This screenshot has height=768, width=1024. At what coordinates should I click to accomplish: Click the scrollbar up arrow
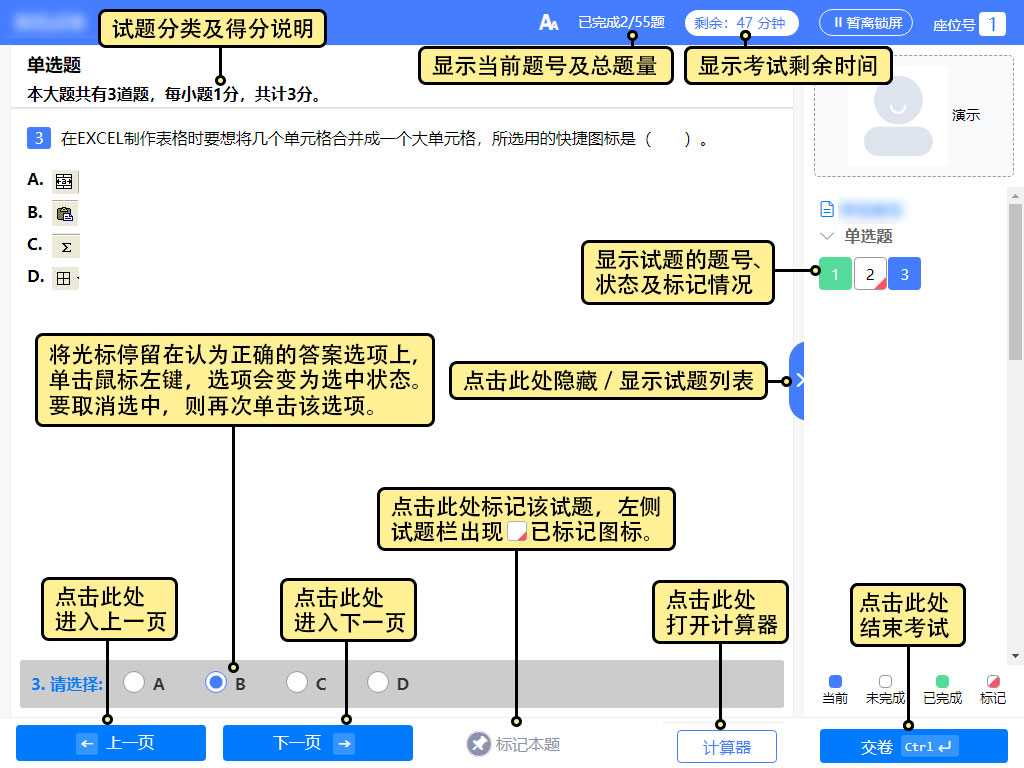1015,196
